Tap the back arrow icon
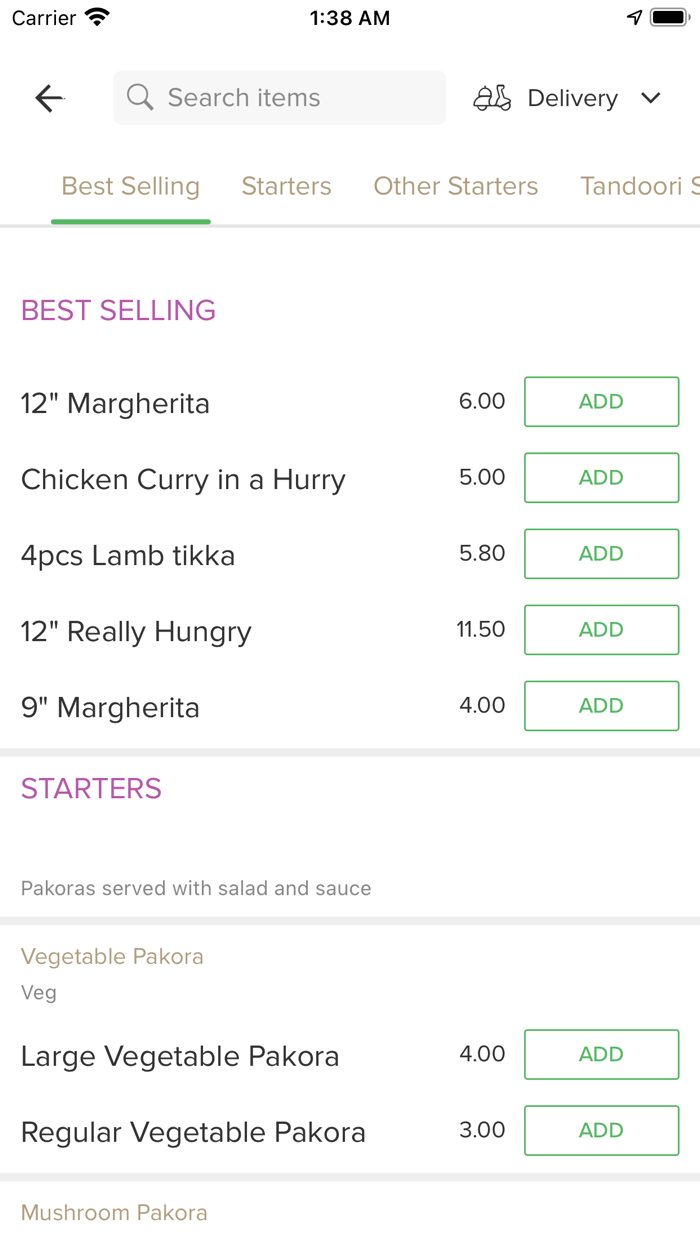Image resolution: width=700 pixels, height=1244 pixels. click(x=49, y=98)
